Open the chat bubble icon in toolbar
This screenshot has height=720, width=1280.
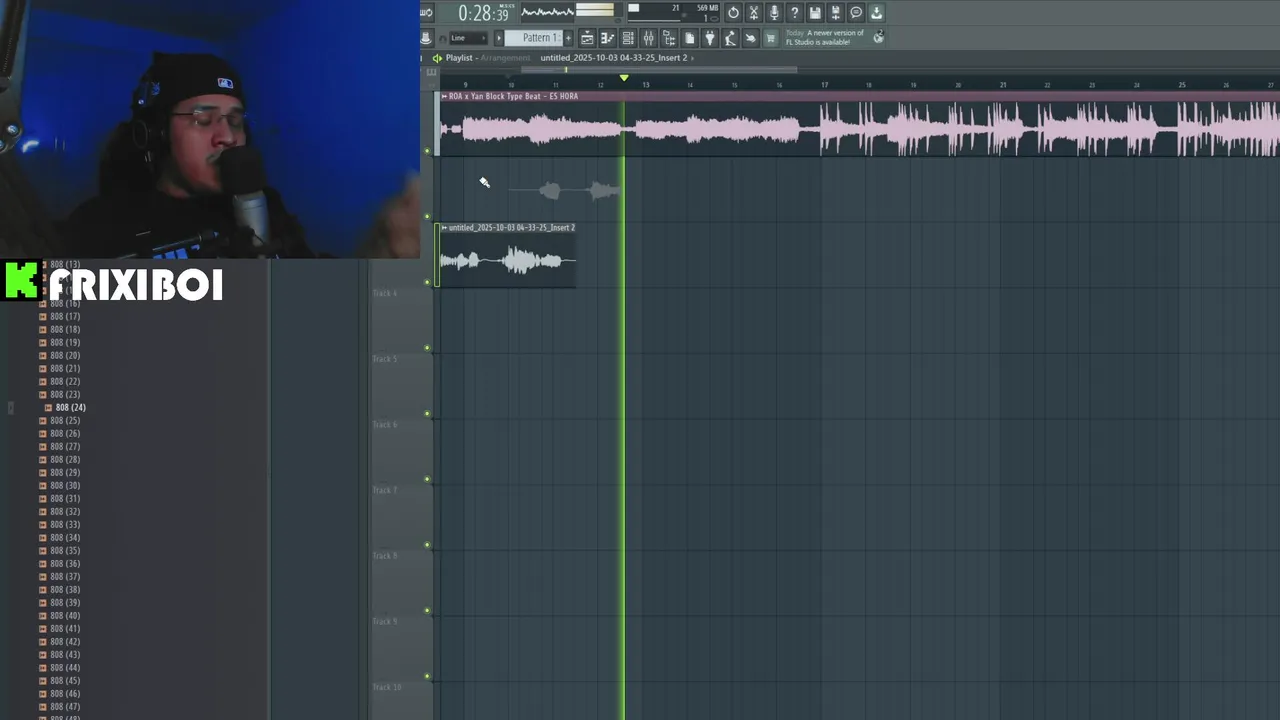pyautogui.click(x=856, y=13)
